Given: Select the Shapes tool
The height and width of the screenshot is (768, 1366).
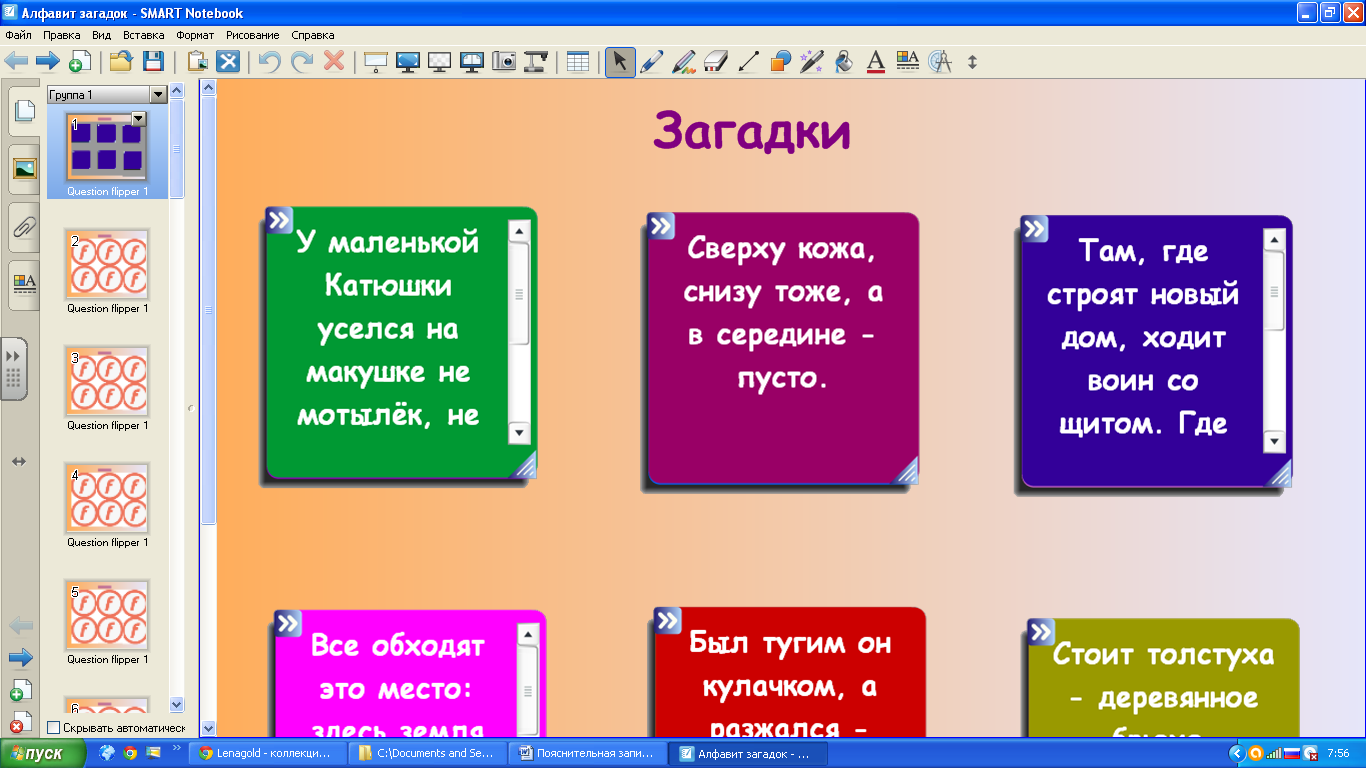Looking at the screenshot, I should coord(780,61).
